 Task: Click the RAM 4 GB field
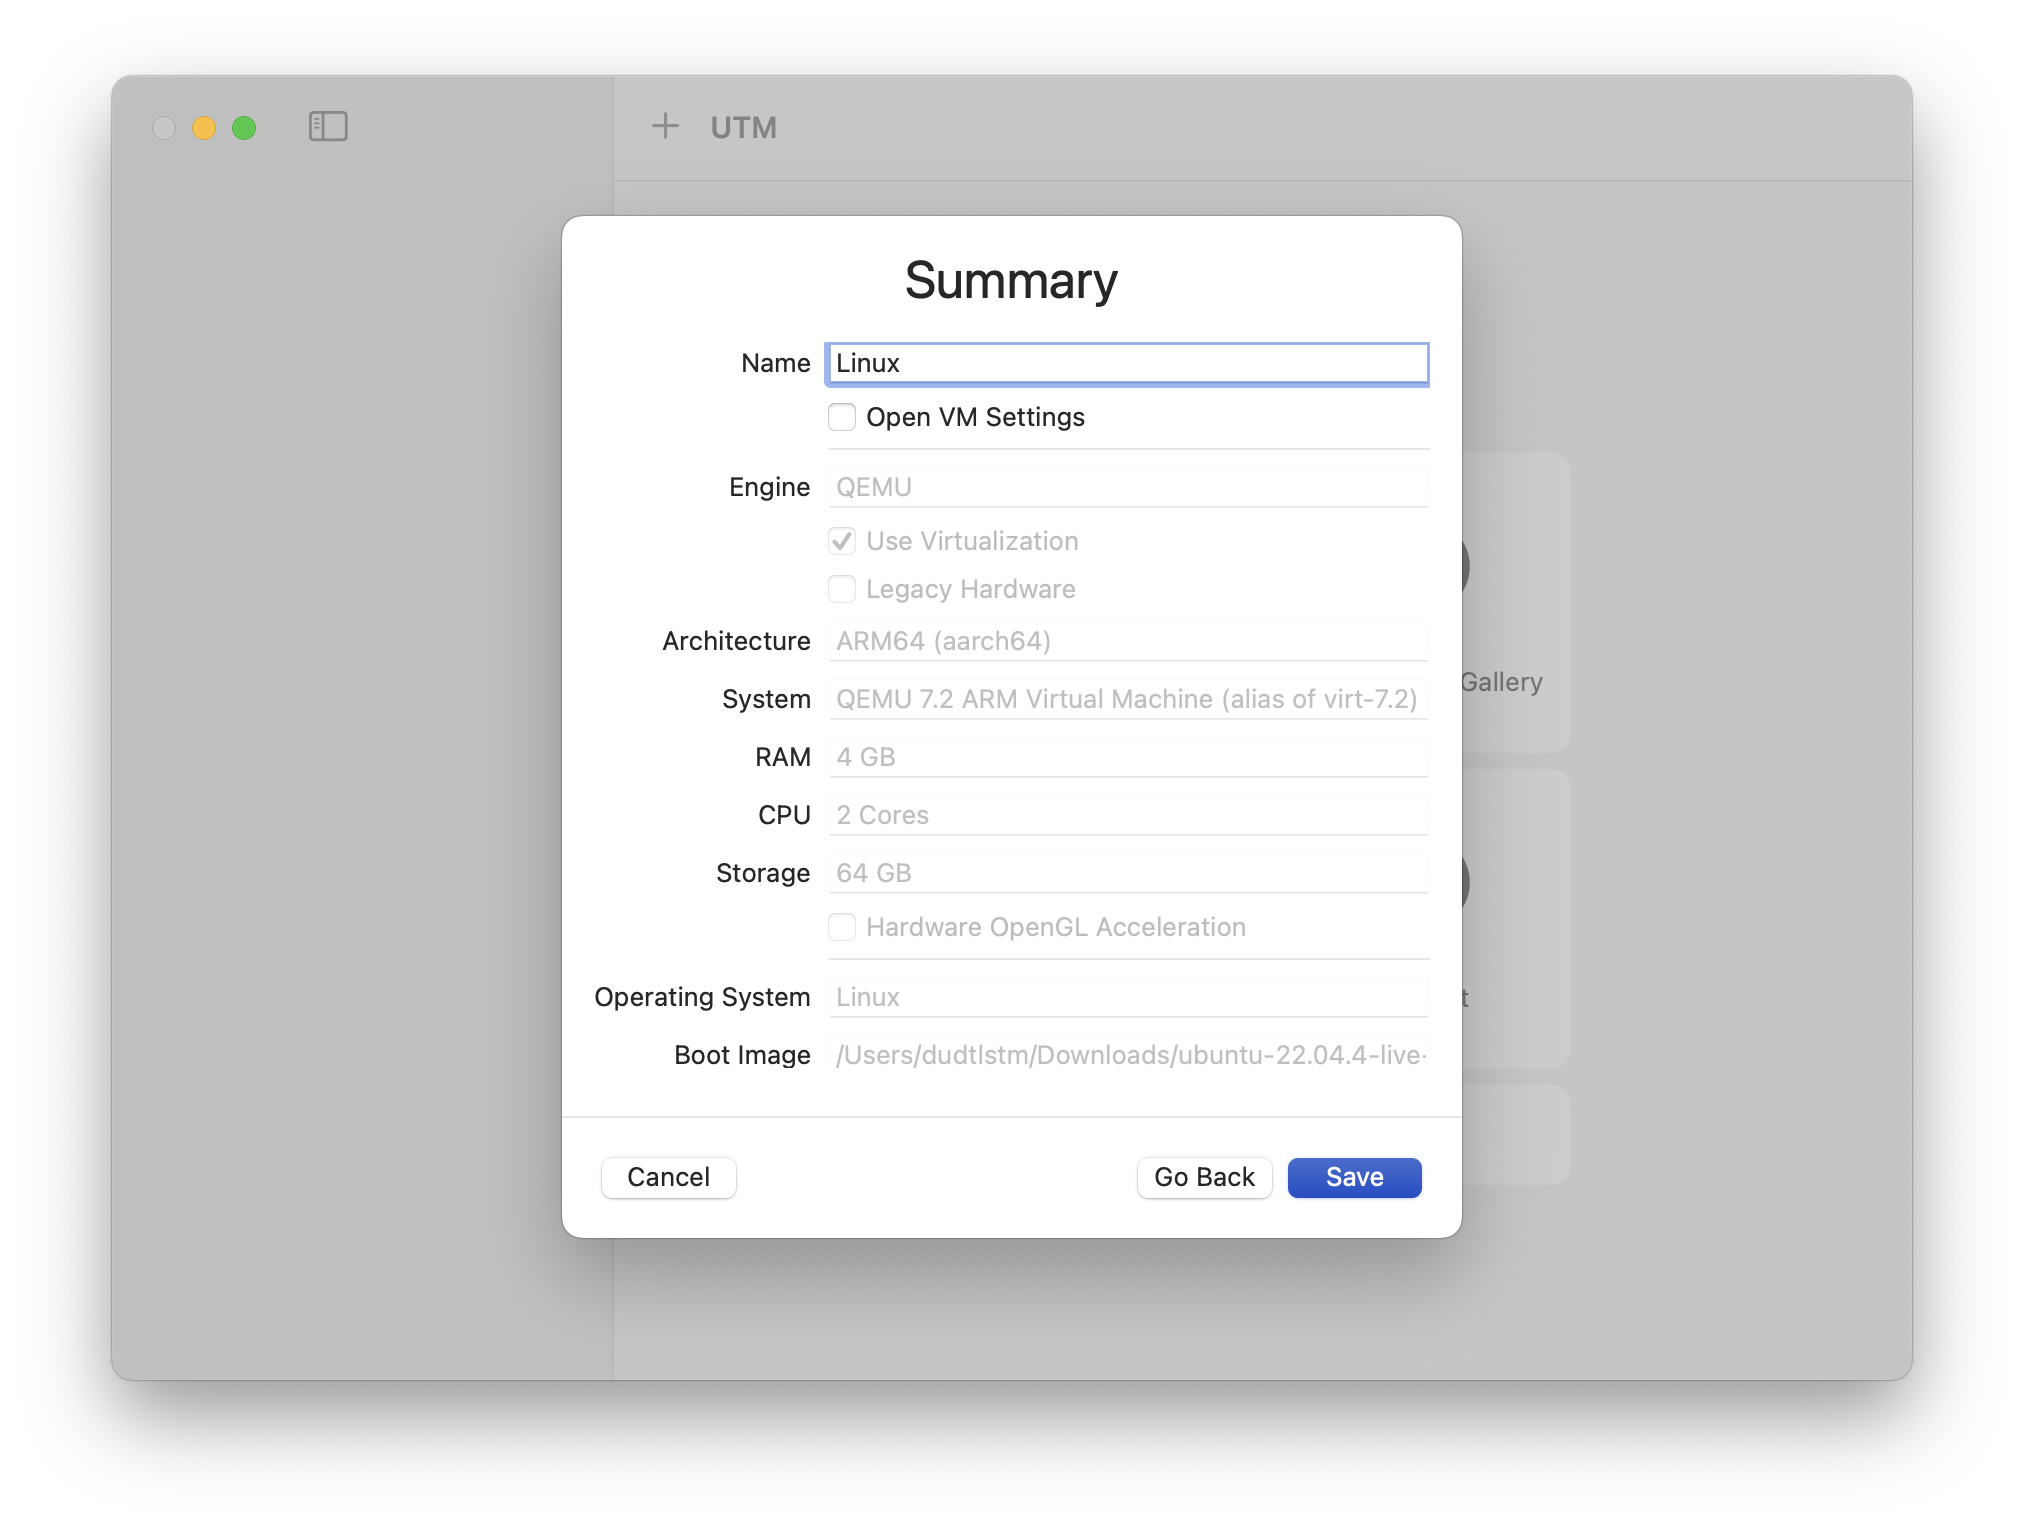pyautogui.click(x=1127, y=757)
